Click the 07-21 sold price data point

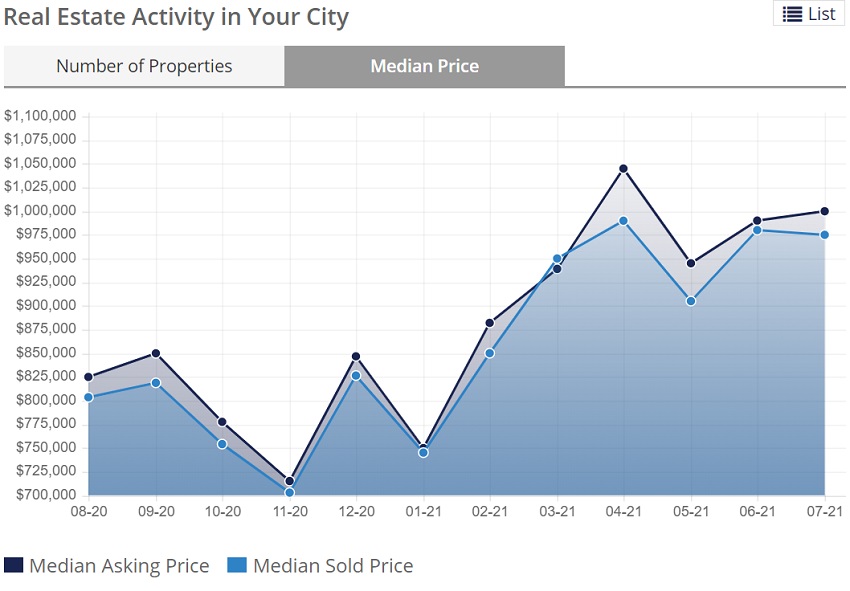point(825,235)
